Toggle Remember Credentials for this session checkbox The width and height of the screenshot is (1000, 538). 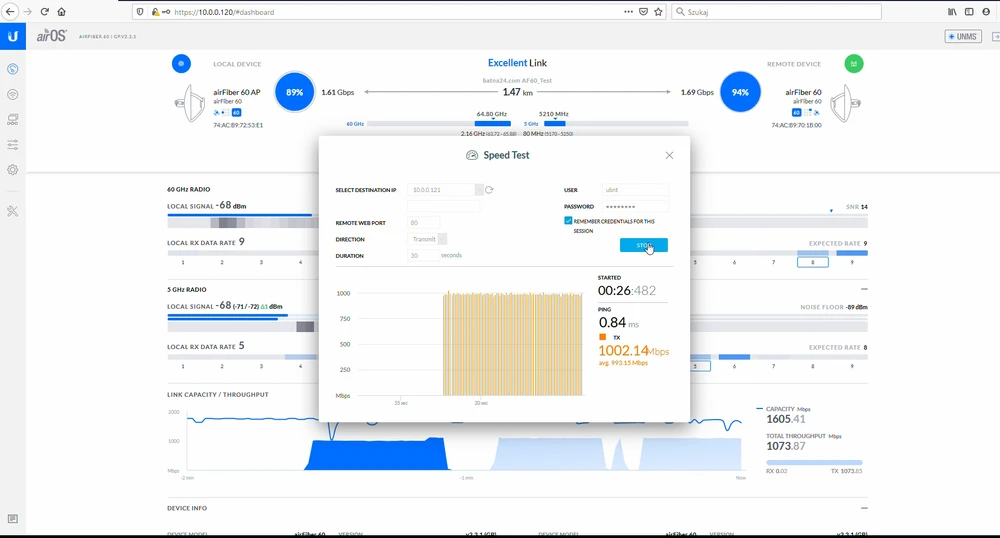pos(568,221)
